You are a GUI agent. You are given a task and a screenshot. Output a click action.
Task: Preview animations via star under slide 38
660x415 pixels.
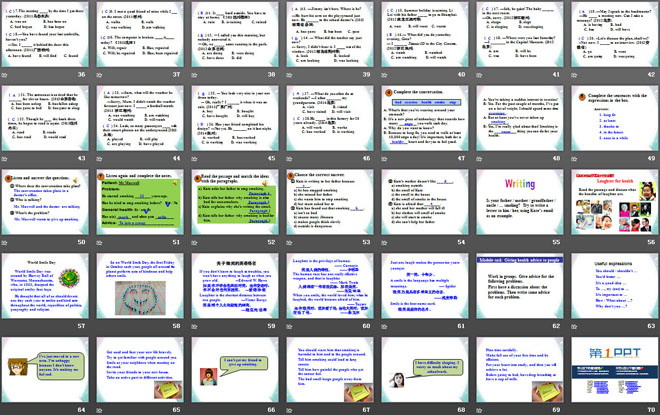pos(194,75)
